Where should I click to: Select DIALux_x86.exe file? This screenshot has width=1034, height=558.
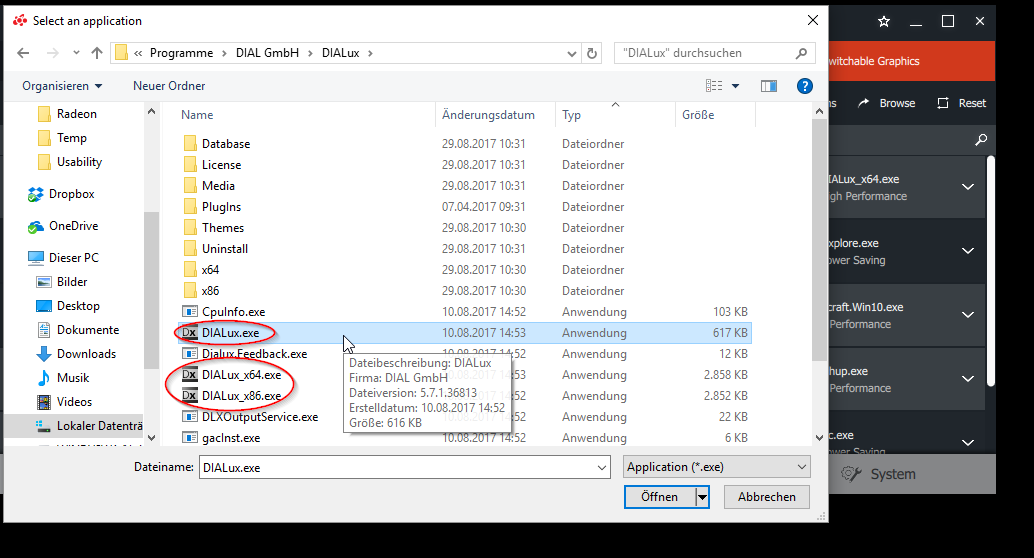click(x=231, y=396)
